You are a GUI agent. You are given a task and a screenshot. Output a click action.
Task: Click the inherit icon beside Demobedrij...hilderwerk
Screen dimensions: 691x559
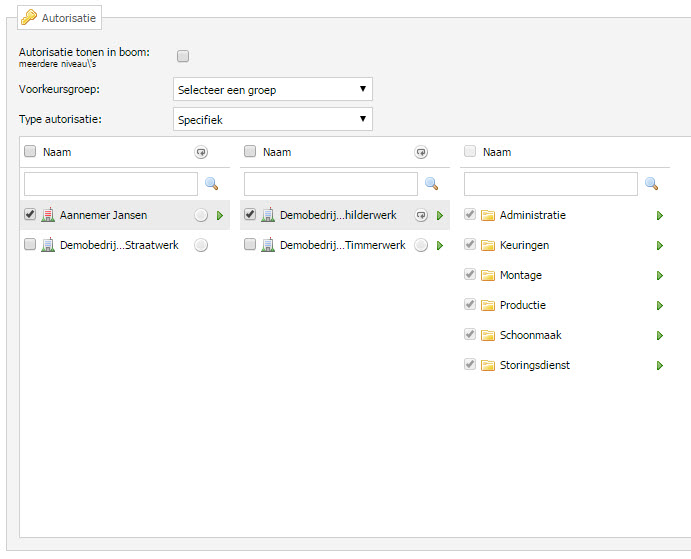point(421,215)
